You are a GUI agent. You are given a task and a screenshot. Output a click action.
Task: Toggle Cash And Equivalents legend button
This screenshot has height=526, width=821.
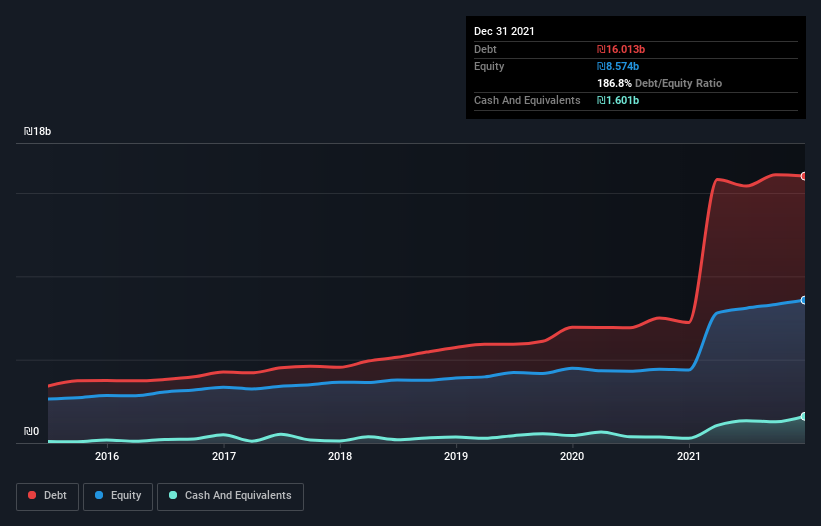[x=230, y=496]
